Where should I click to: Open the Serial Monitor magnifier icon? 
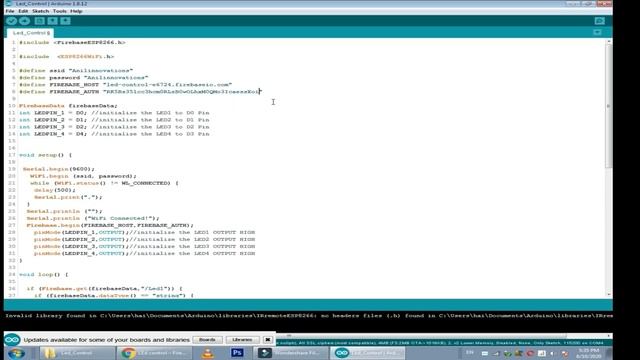click(x=599, y=21)
